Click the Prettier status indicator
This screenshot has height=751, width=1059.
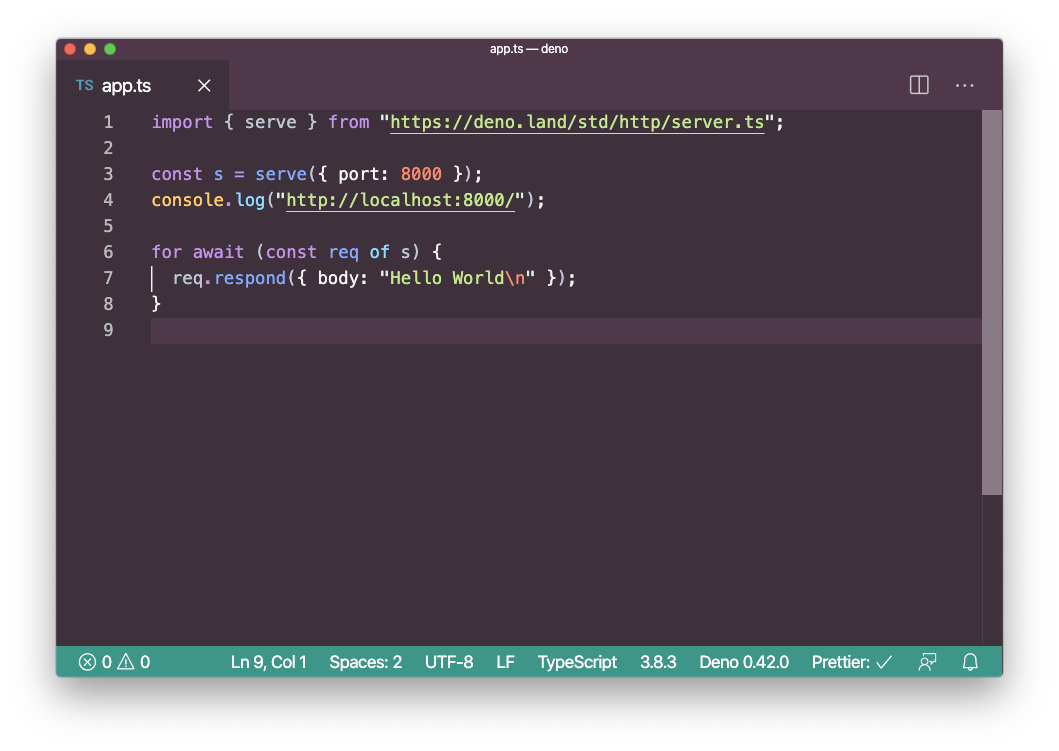coord(851,662)
